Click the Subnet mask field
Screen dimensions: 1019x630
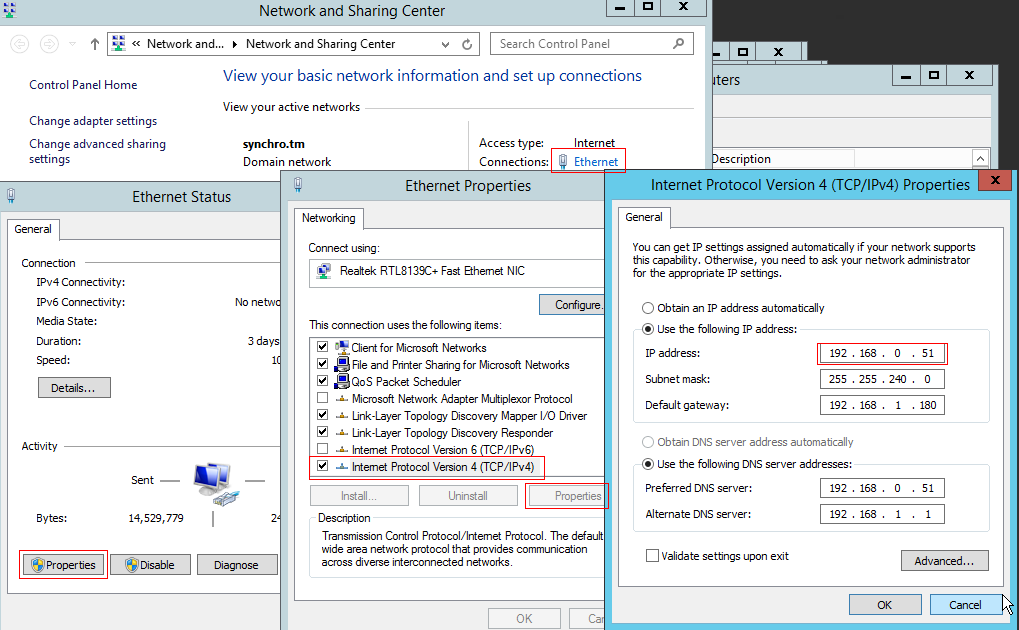point(882,379)
